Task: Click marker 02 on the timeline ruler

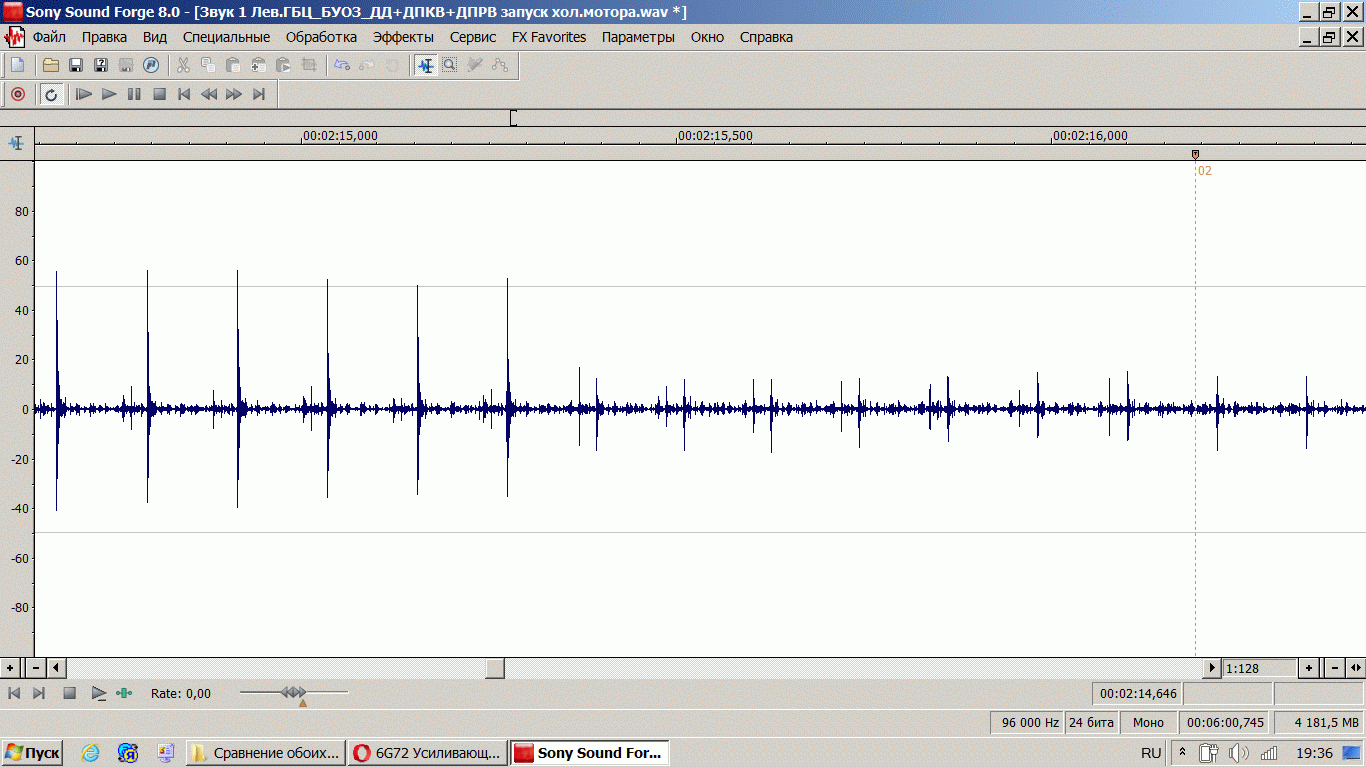Action: (x=1195, y=155)
